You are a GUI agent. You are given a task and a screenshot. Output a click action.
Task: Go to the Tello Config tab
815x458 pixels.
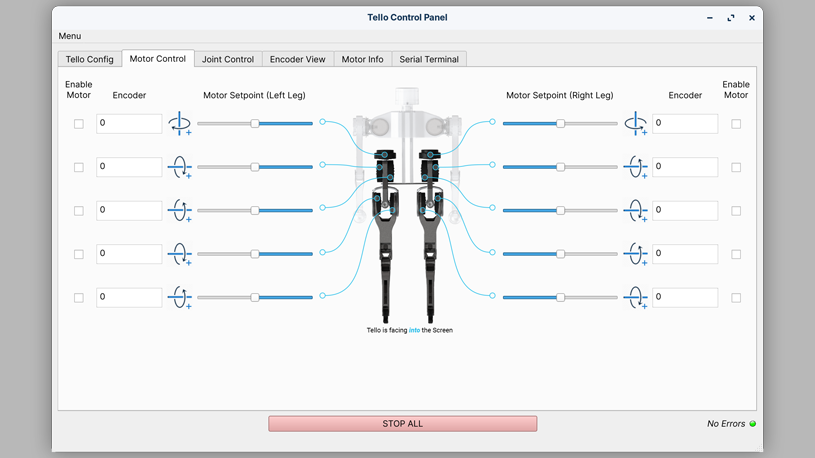[x=90, y=59]
